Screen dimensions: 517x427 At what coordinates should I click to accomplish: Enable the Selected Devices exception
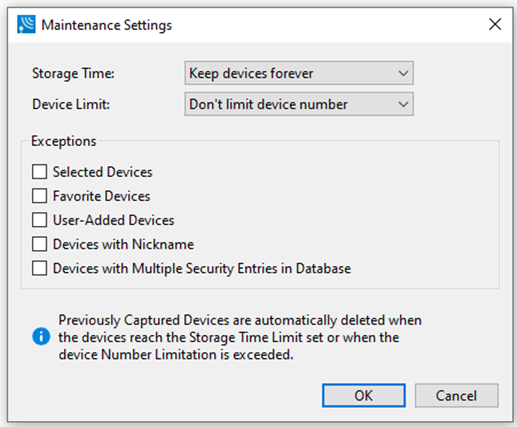pyautogui.click(x=39, y=172)
